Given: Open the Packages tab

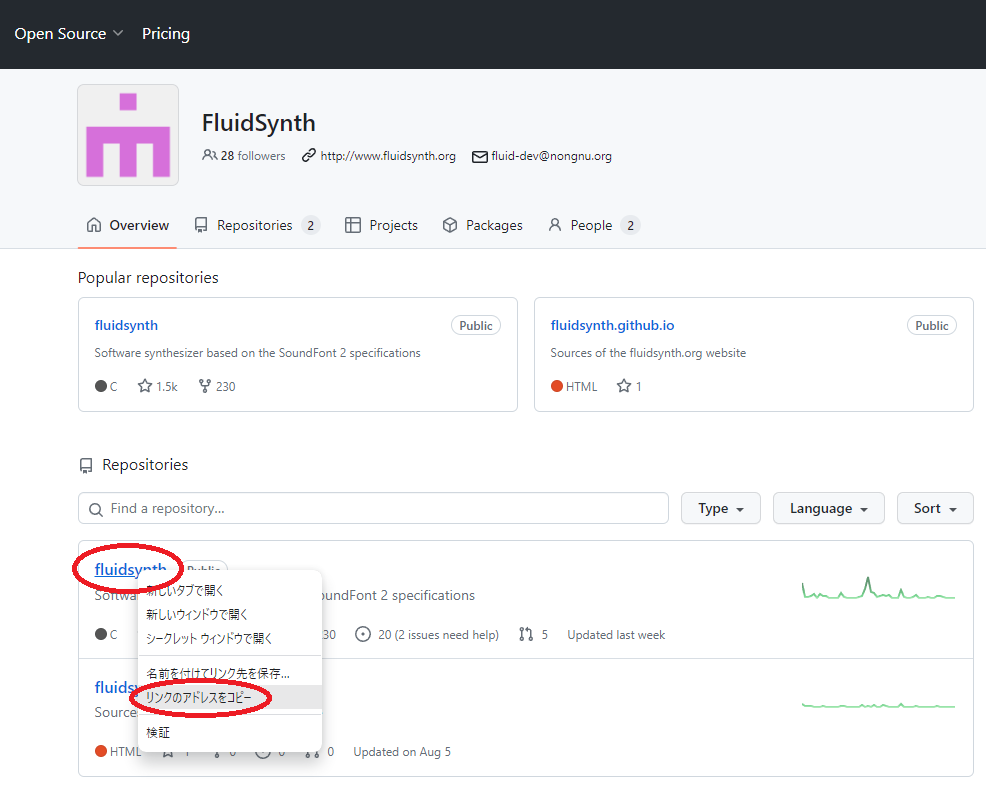Looking at the screenshot, I should tap(482, 225).
